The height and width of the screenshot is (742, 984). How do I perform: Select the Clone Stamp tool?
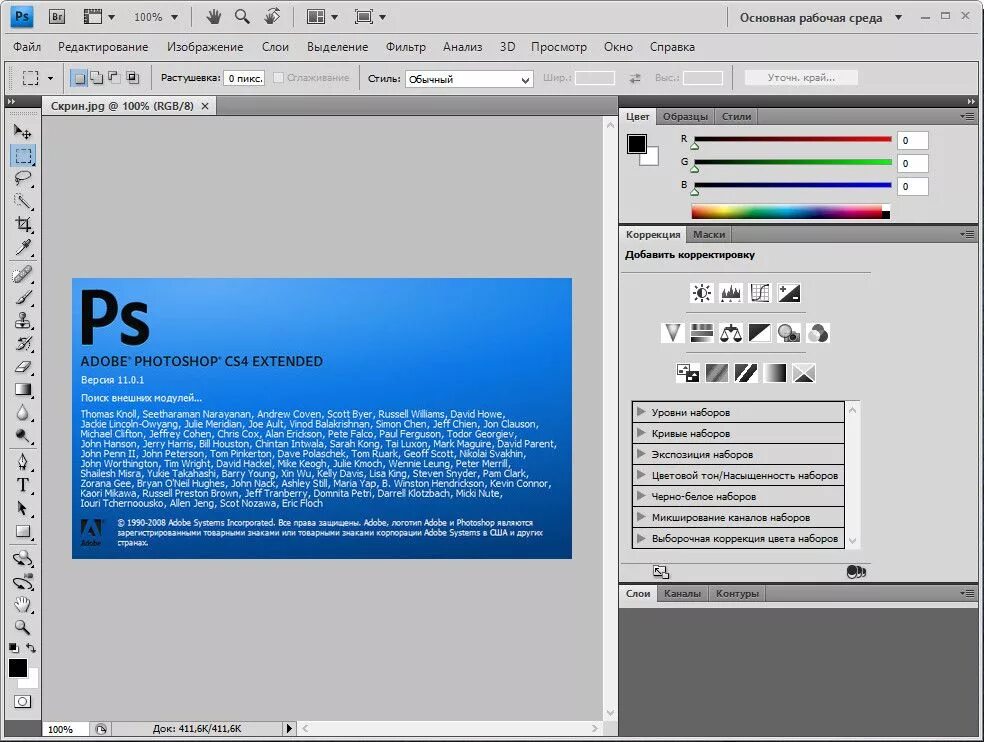[x=23, y=321]
